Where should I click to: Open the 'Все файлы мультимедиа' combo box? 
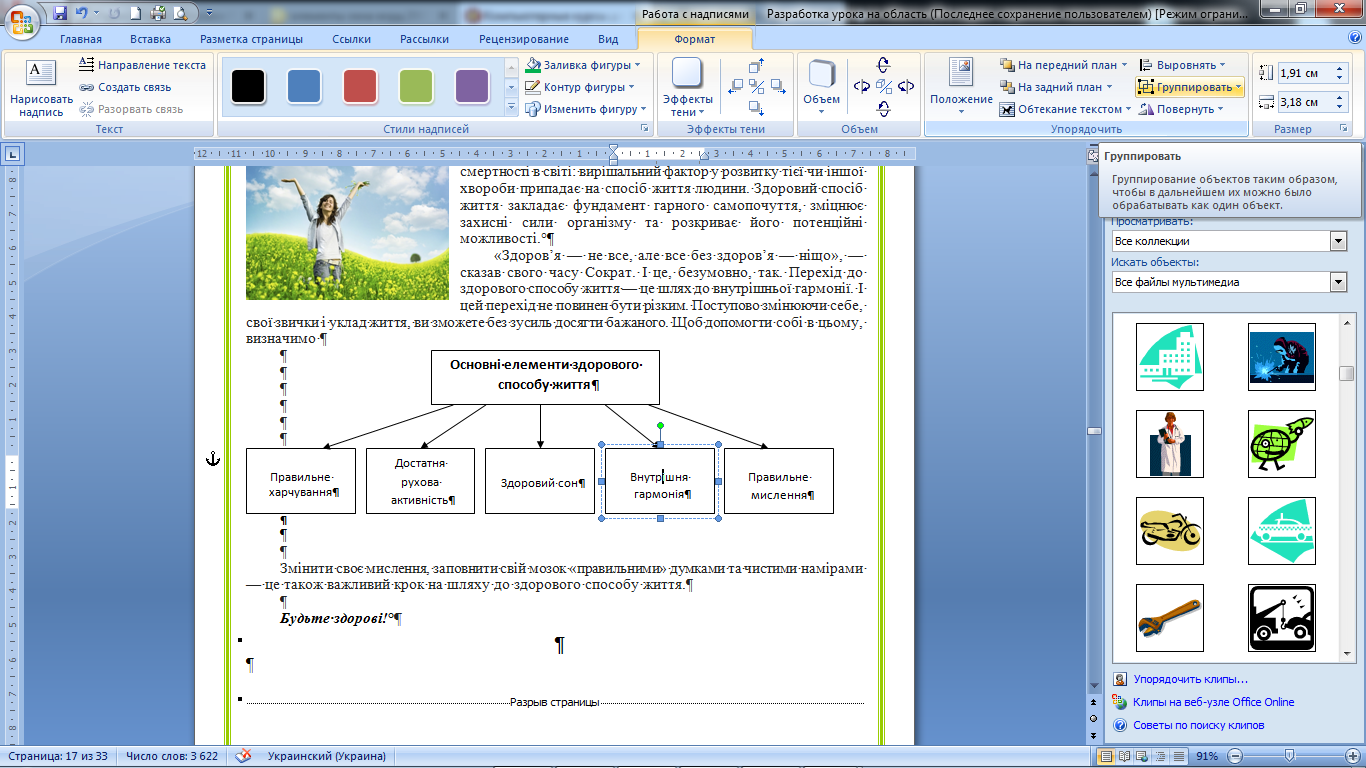tap(1229, 282)
